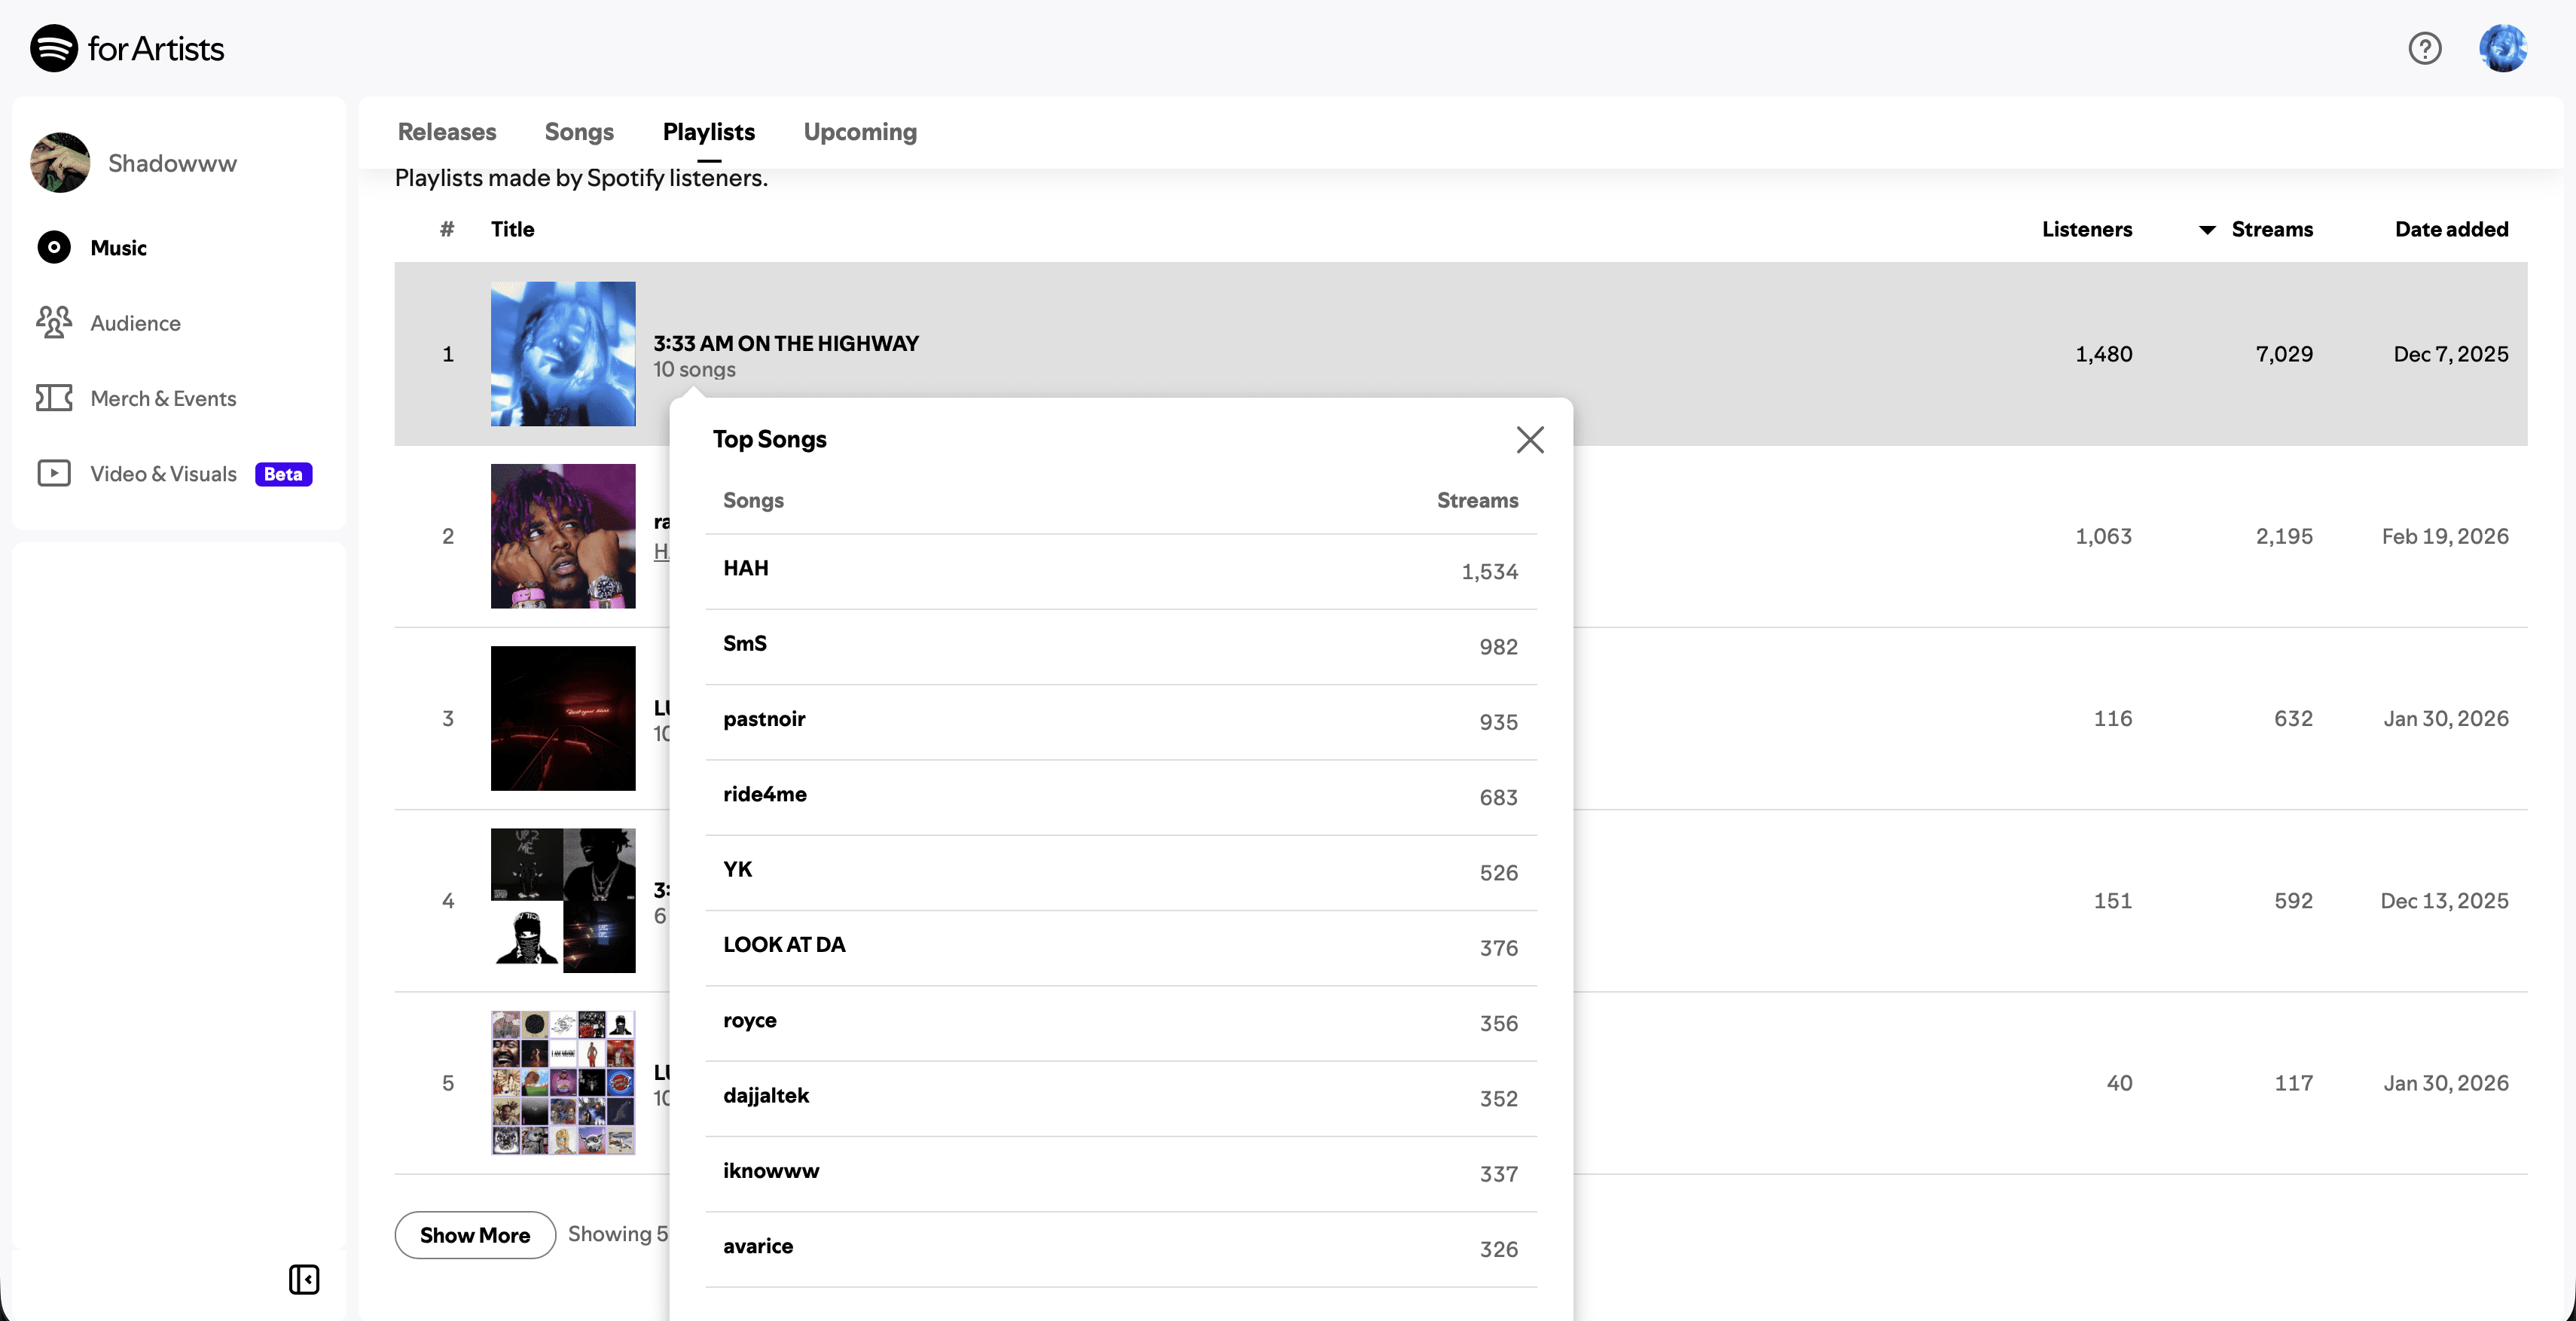
Task: Collapse the sidebar with panel icon
Action: point(304,1279)
